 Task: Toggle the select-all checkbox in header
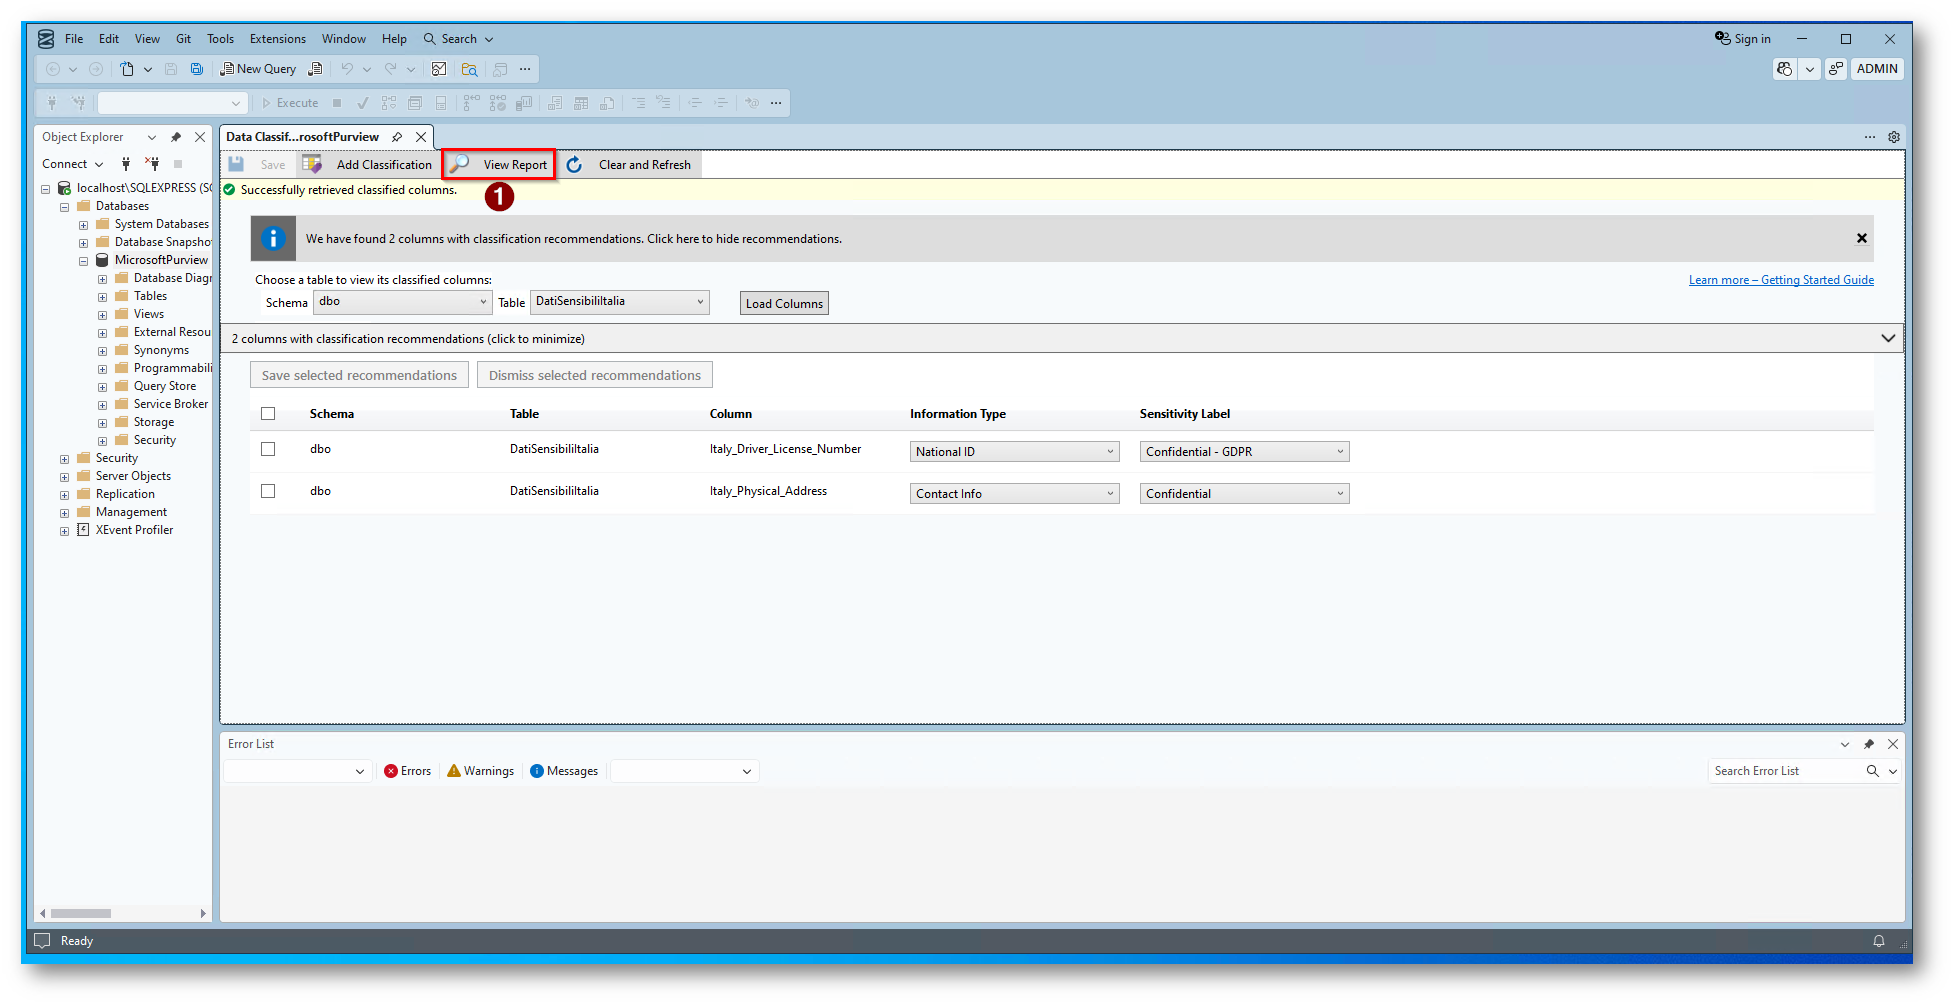pyautogui.click(x=268, y=414)
